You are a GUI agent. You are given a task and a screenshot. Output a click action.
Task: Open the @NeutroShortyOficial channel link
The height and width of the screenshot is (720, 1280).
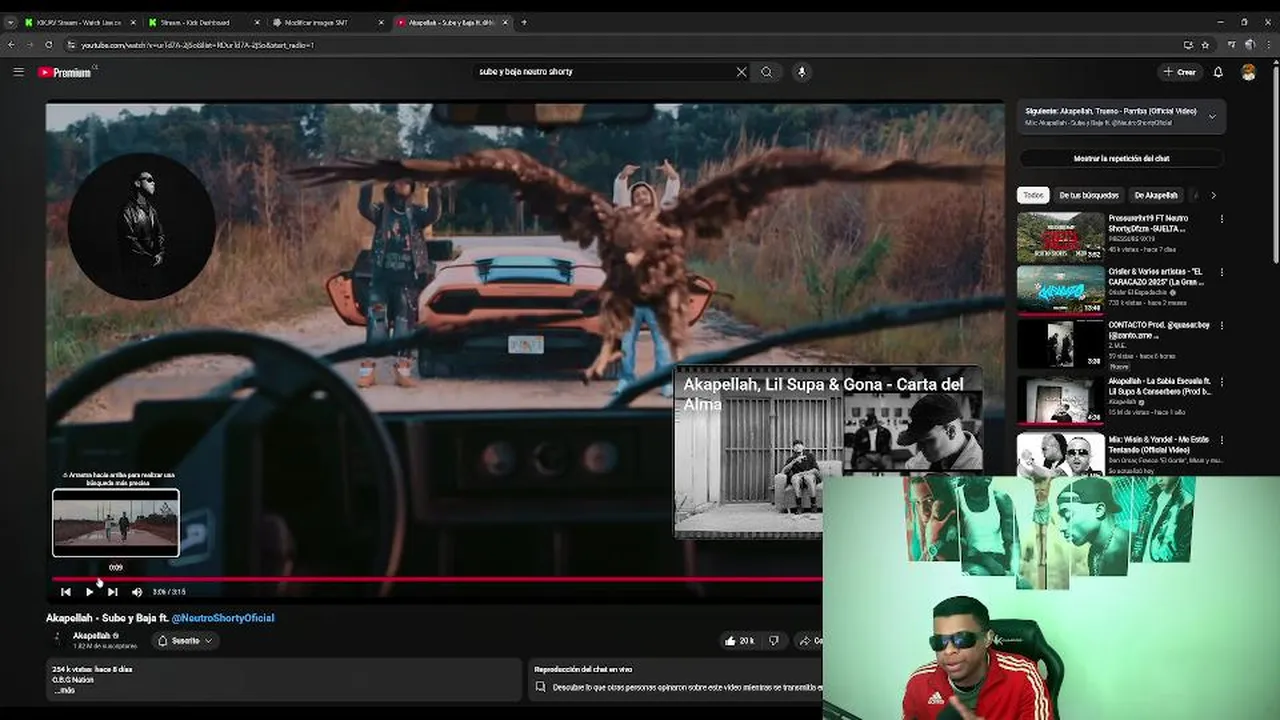pos(223,618)
